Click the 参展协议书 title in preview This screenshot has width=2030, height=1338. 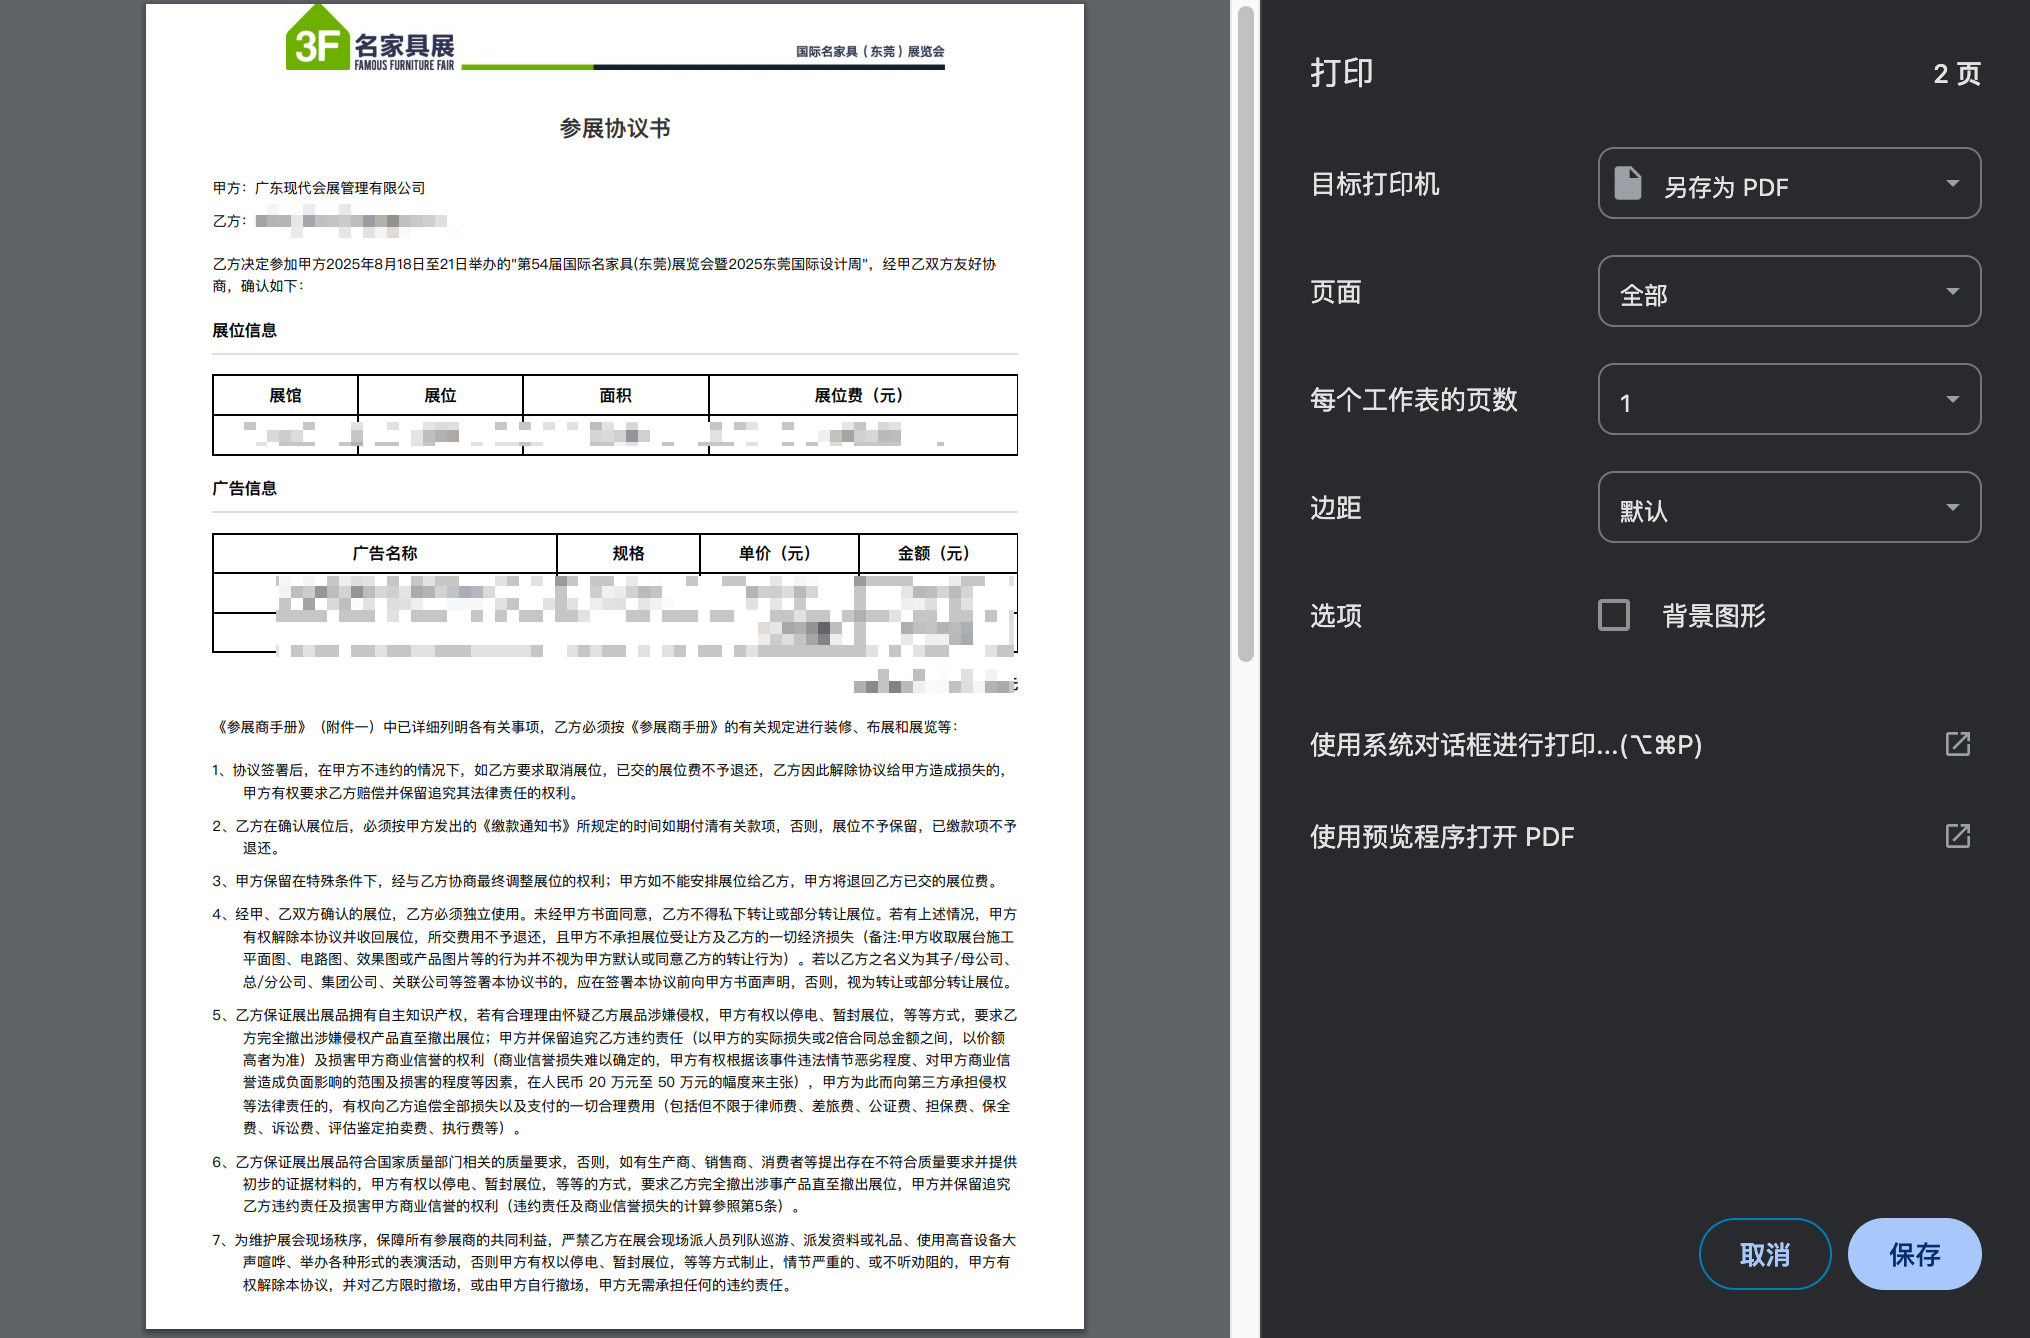click(x=614, y=128)
